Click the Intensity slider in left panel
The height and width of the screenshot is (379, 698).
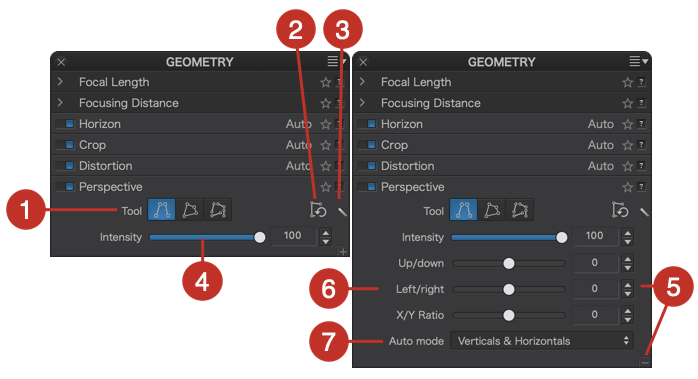207,237
